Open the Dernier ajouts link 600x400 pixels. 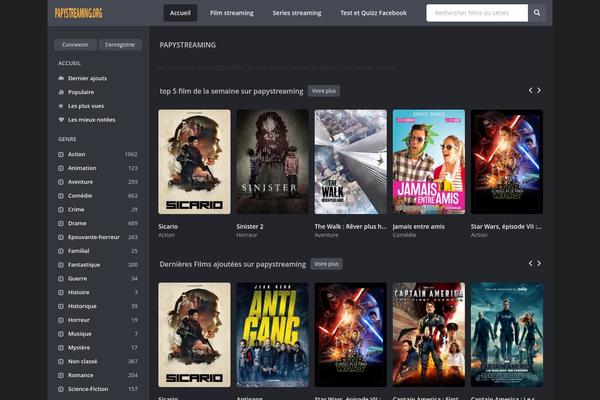(x=87, y=78)
